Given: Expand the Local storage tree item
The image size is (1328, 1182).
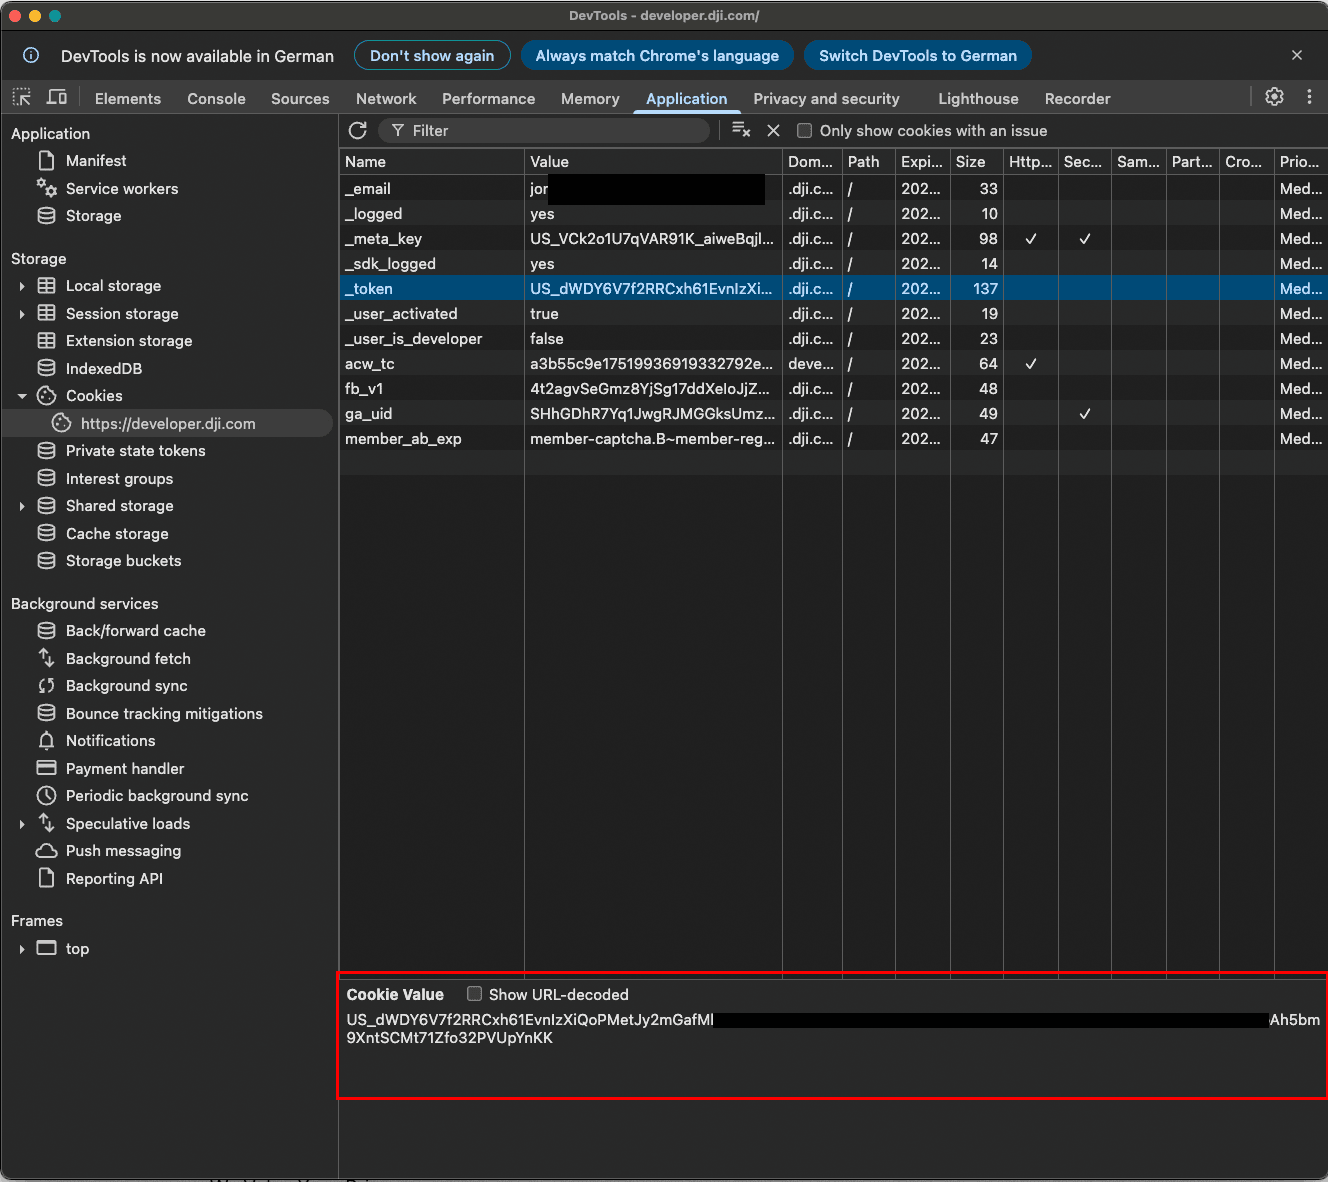Looking at the screenshot, I should 22,286.
